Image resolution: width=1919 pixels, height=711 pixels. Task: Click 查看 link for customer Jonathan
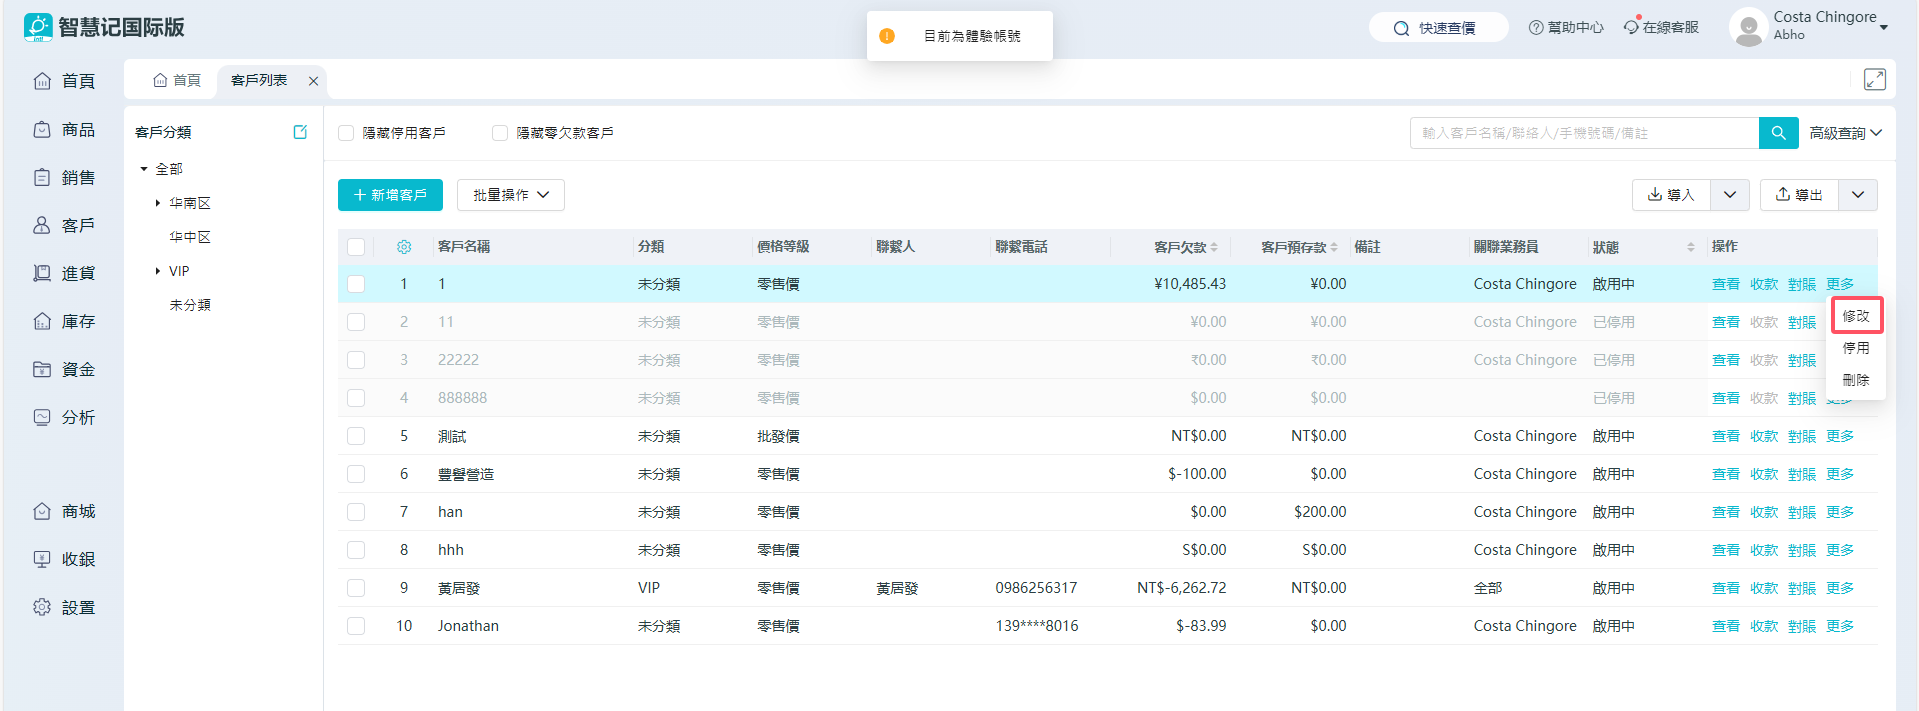tap(1725, 626)
